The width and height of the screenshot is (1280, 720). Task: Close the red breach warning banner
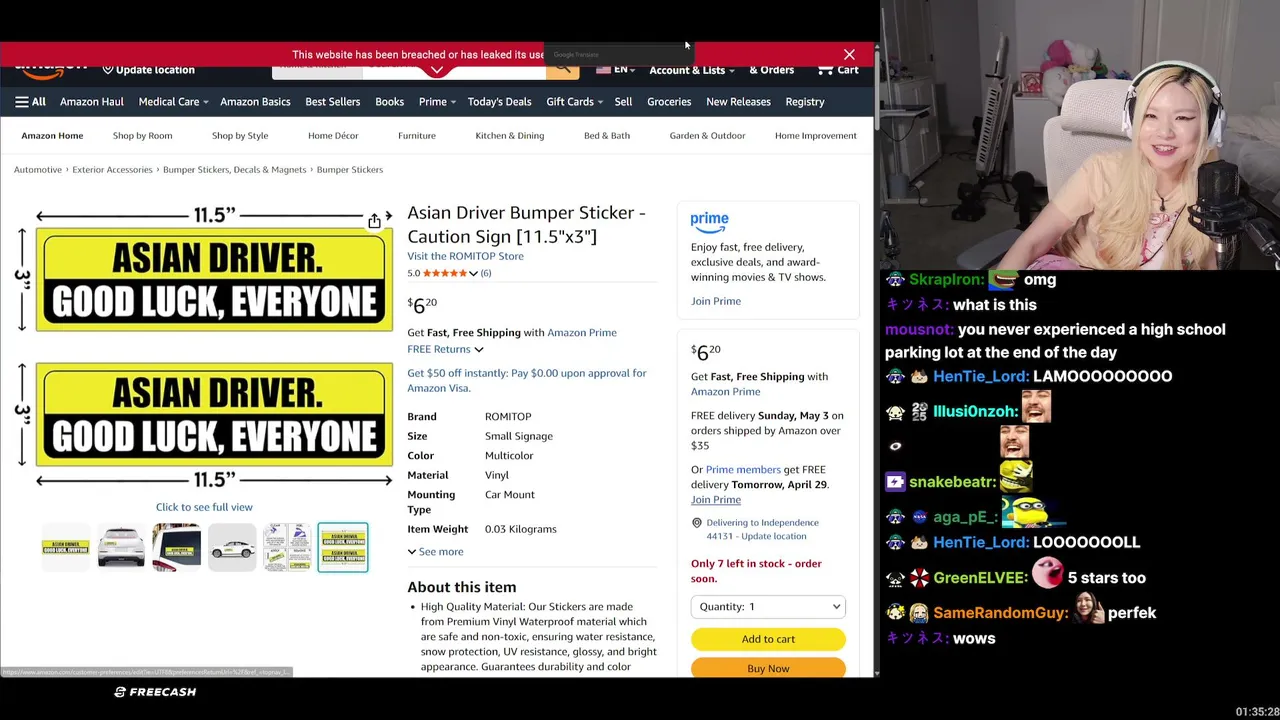tap(849, 54)
